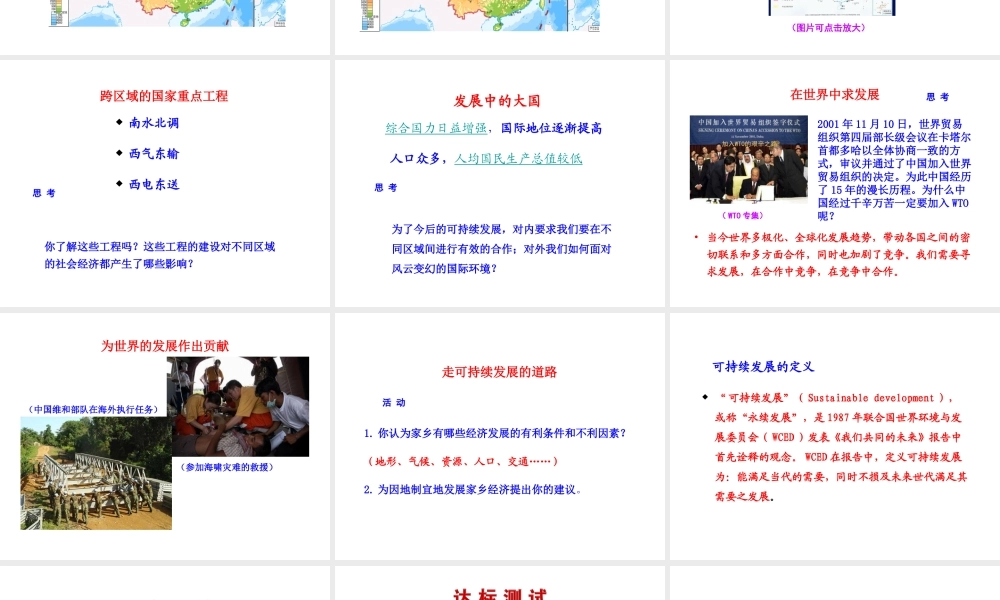Click the tsunami rescue photo
Screen dimensions: 1000x600
click(x=238, y=406)
